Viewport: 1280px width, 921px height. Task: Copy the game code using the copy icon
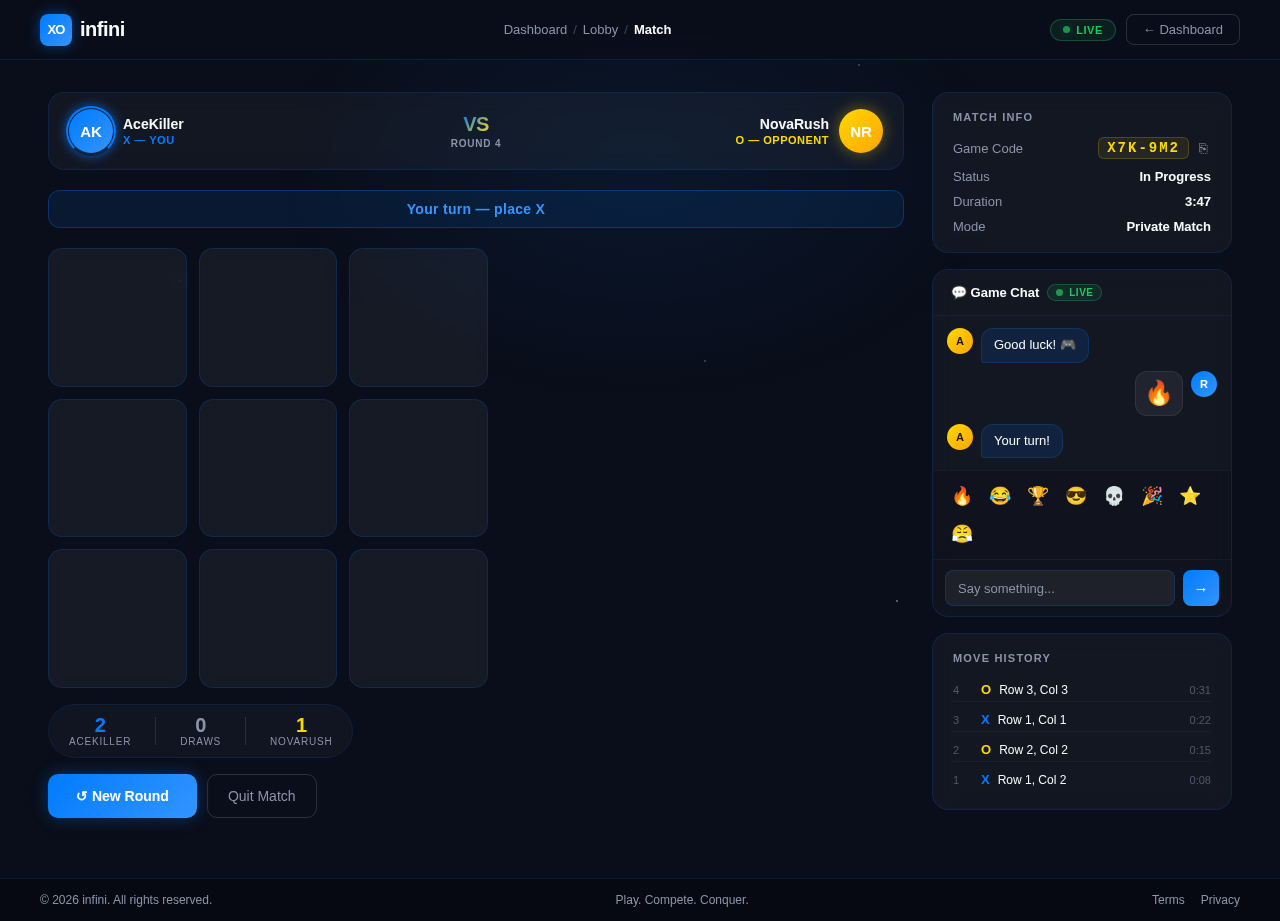(x=1203, y=148)
